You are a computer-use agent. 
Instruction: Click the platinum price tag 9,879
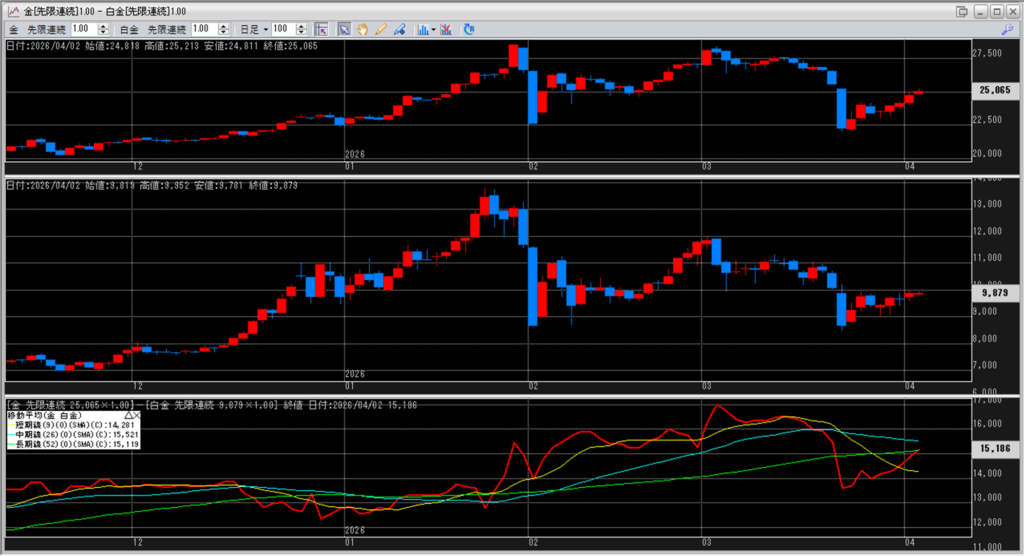pyautogui.click(x=995, y=293)
